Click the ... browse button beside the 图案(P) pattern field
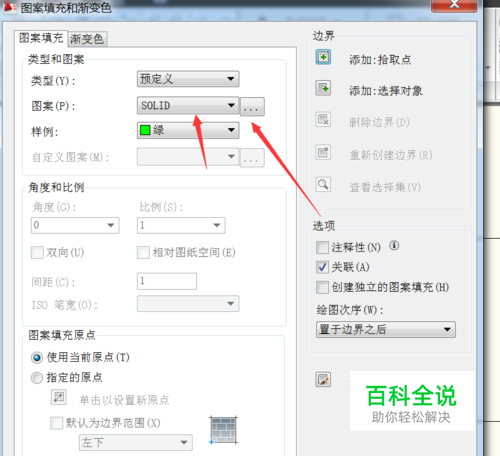 point(252,107)
